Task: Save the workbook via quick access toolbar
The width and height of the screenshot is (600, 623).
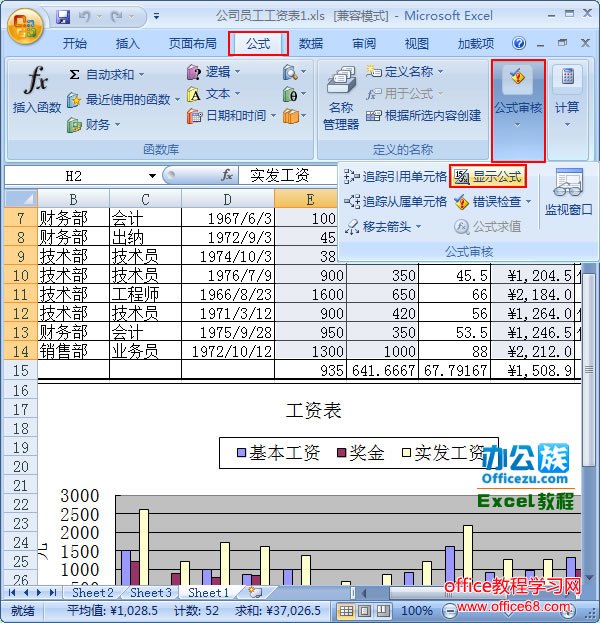Action: pos(63,17)
